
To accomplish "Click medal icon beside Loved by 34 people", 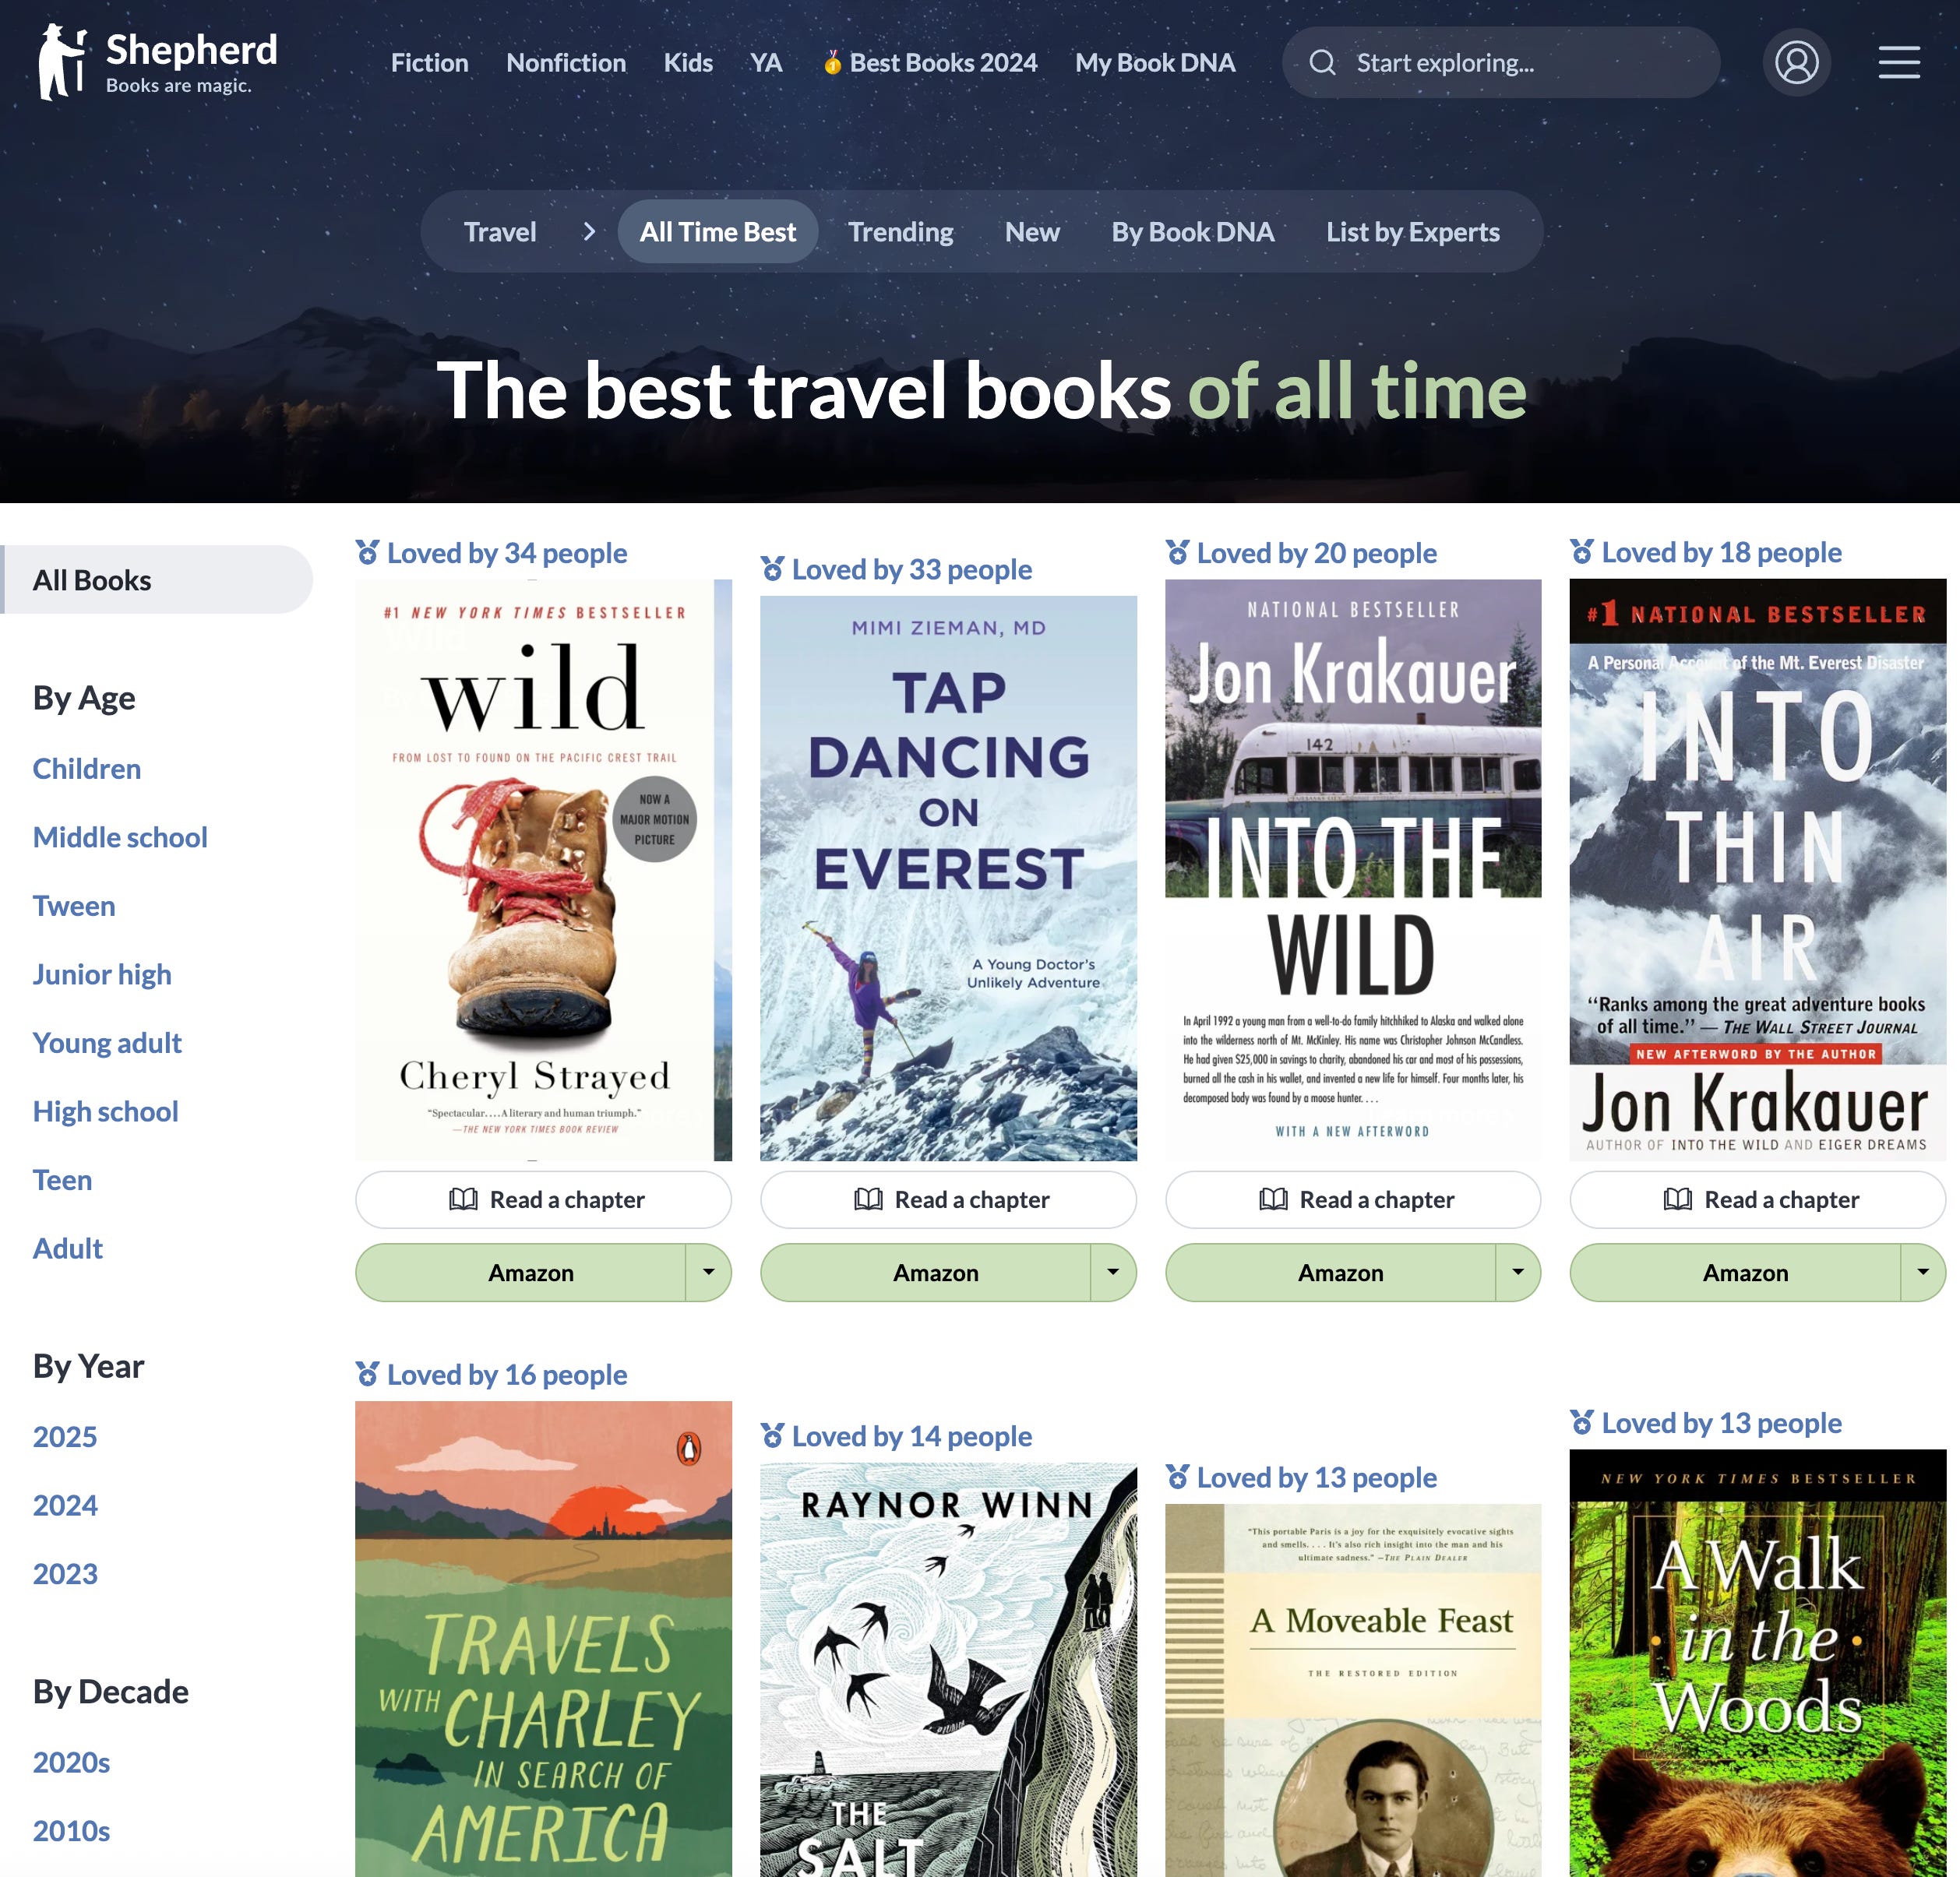I will [368, 552].
